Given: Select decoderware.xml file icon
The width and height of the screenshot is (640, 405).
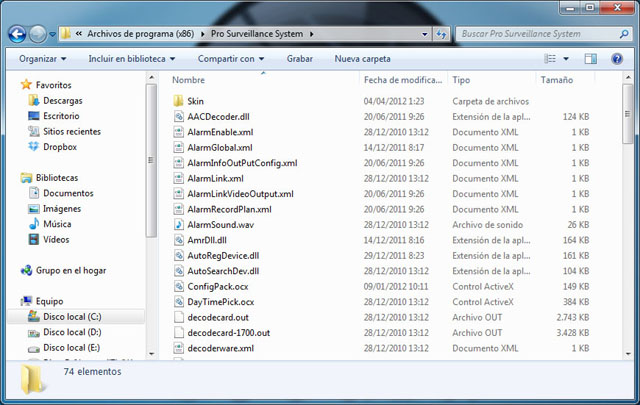Looking at the screenshot, I should tap(178, 348).
